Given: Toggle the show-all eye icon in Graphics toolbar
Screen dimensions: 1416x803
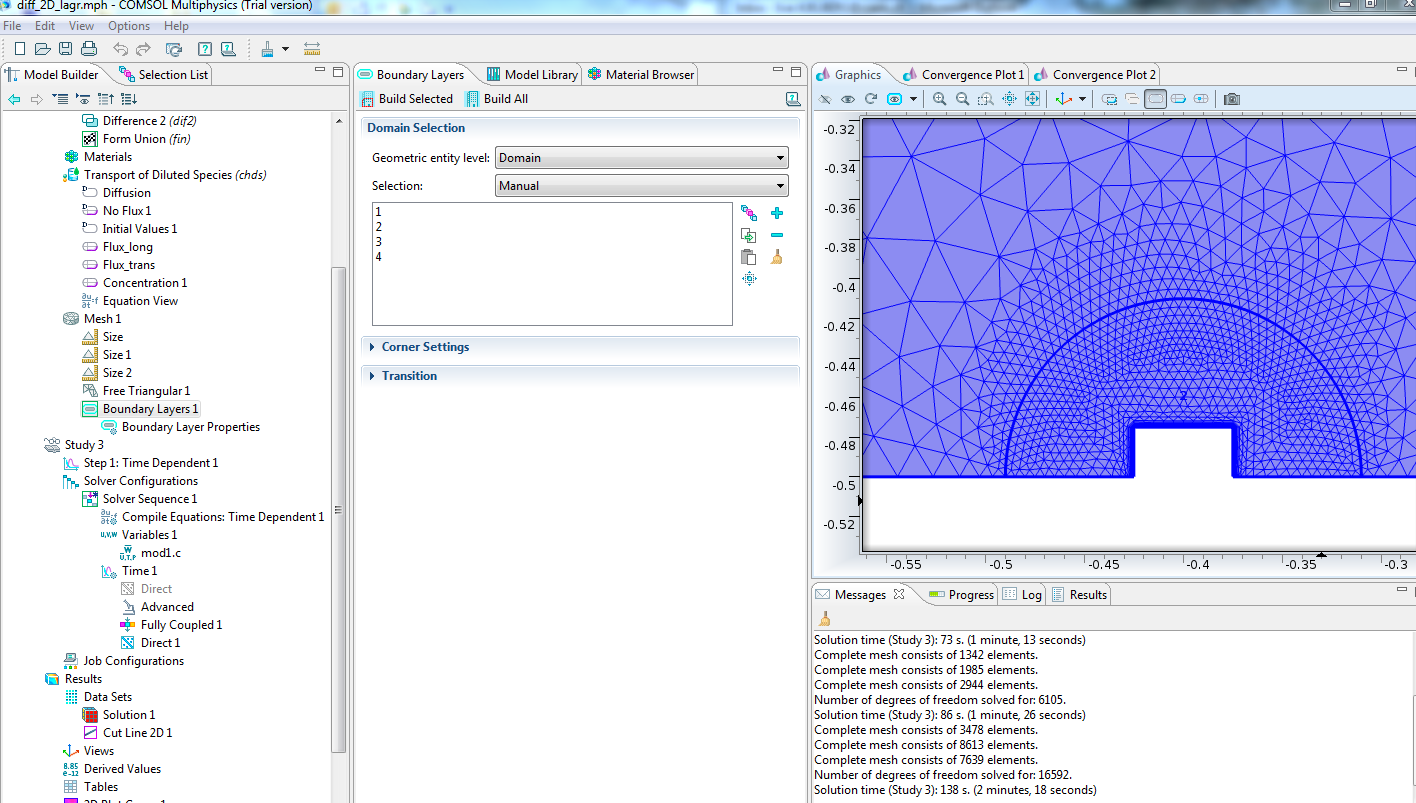Looking at the screenshot, I should click(848, 99).
